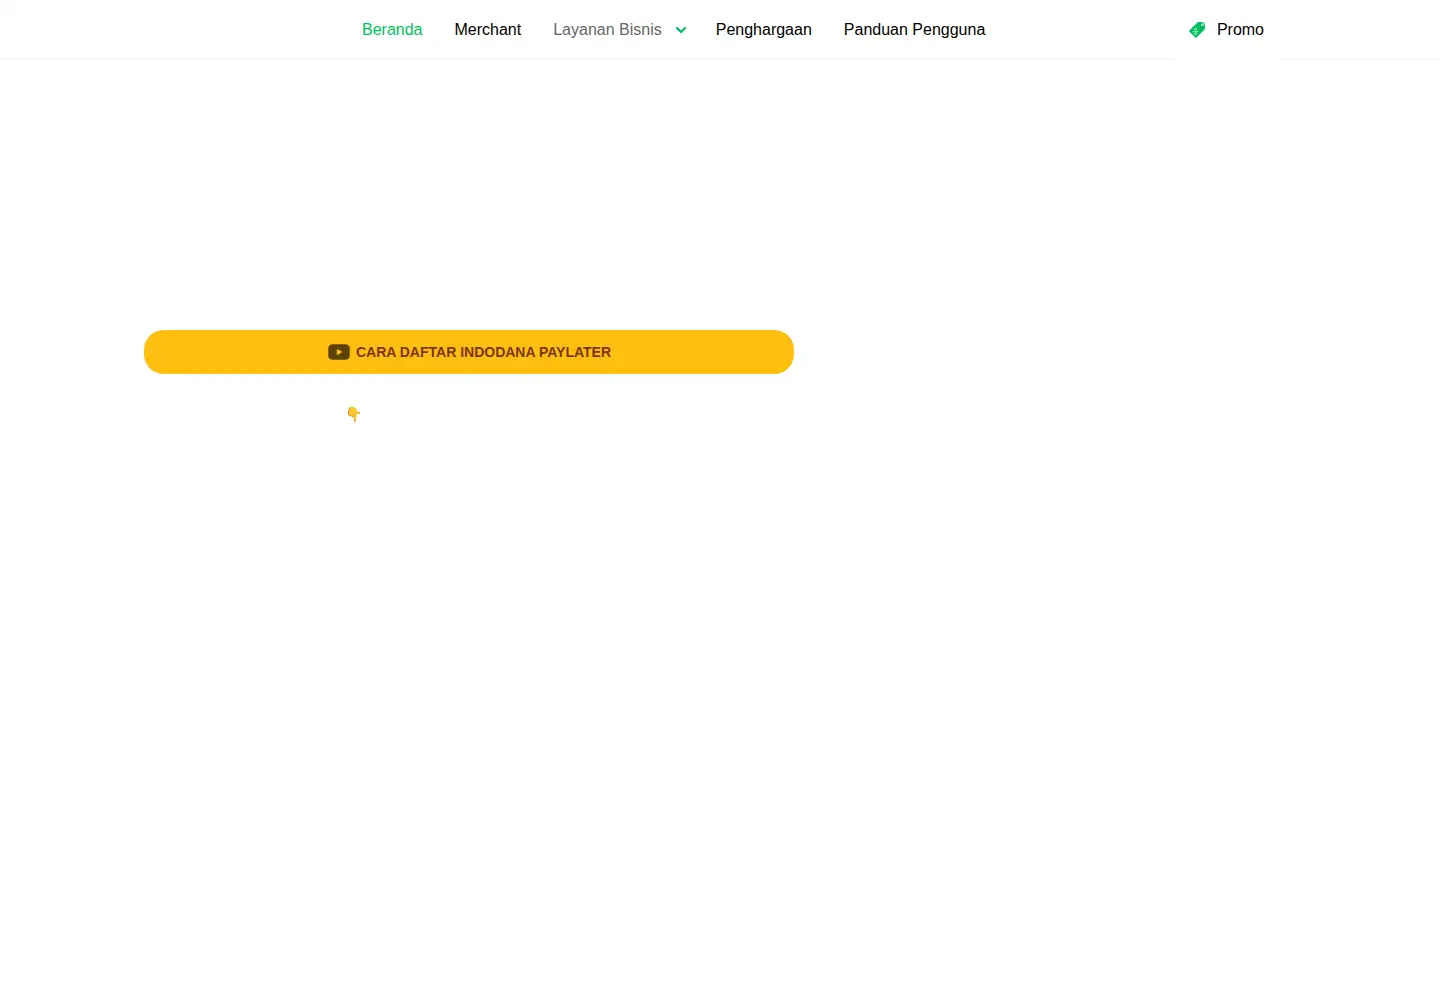Click the YouTube play icon on yellow button
Viewport: 1440px width, 1000px height.
click(339, 352)
